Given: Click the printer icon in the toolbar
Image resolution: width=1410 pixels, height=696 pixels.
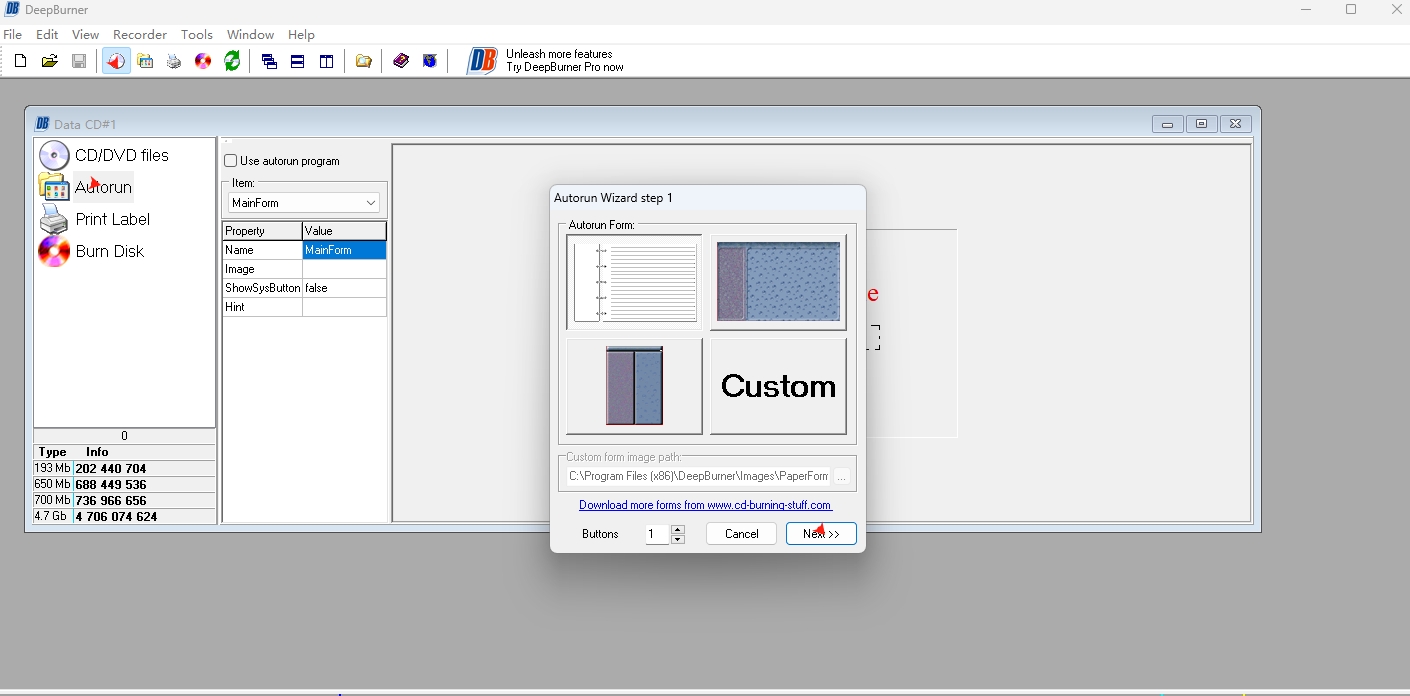Looking at the screenshot, I should [174, 62].
